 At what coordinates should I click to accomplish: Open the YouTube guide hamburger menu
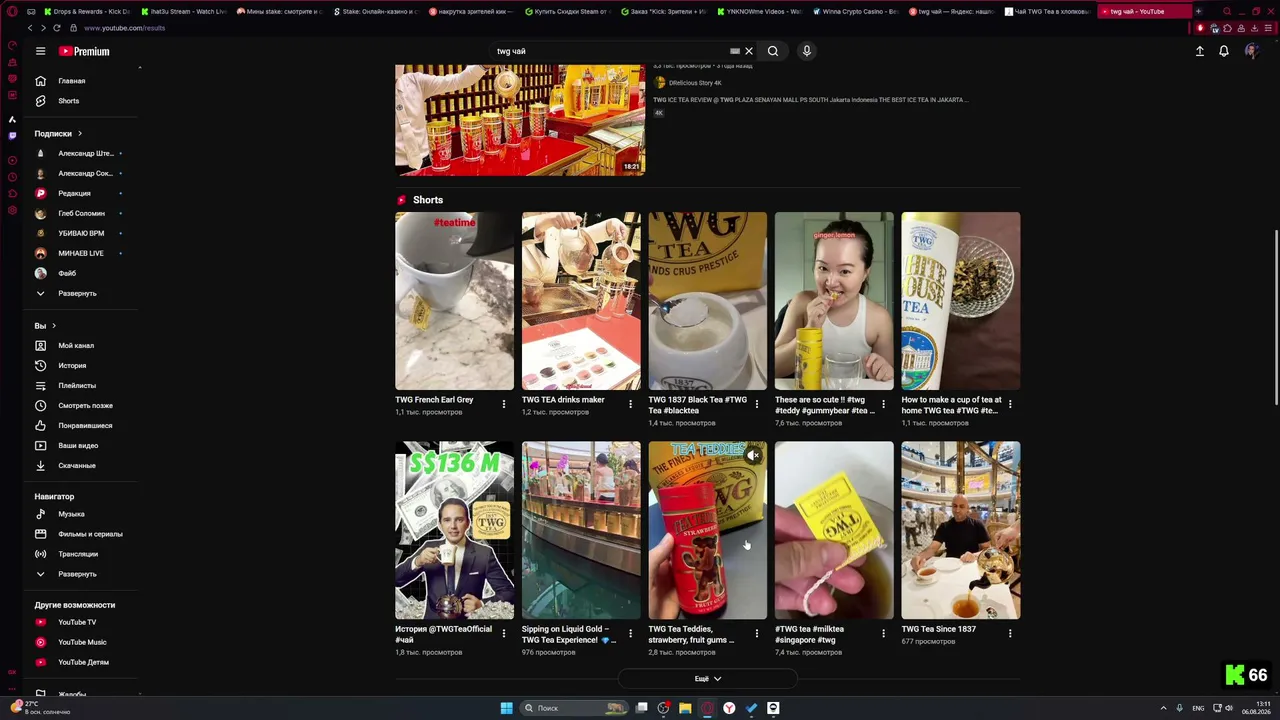pyautogui.click(x=40, y=51)
